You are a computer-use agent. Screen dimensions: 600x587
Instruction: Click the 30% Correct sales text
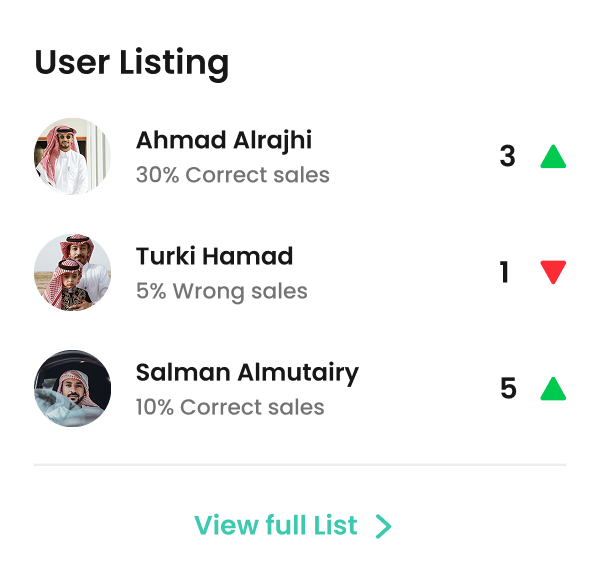click(x=232, y=175)
